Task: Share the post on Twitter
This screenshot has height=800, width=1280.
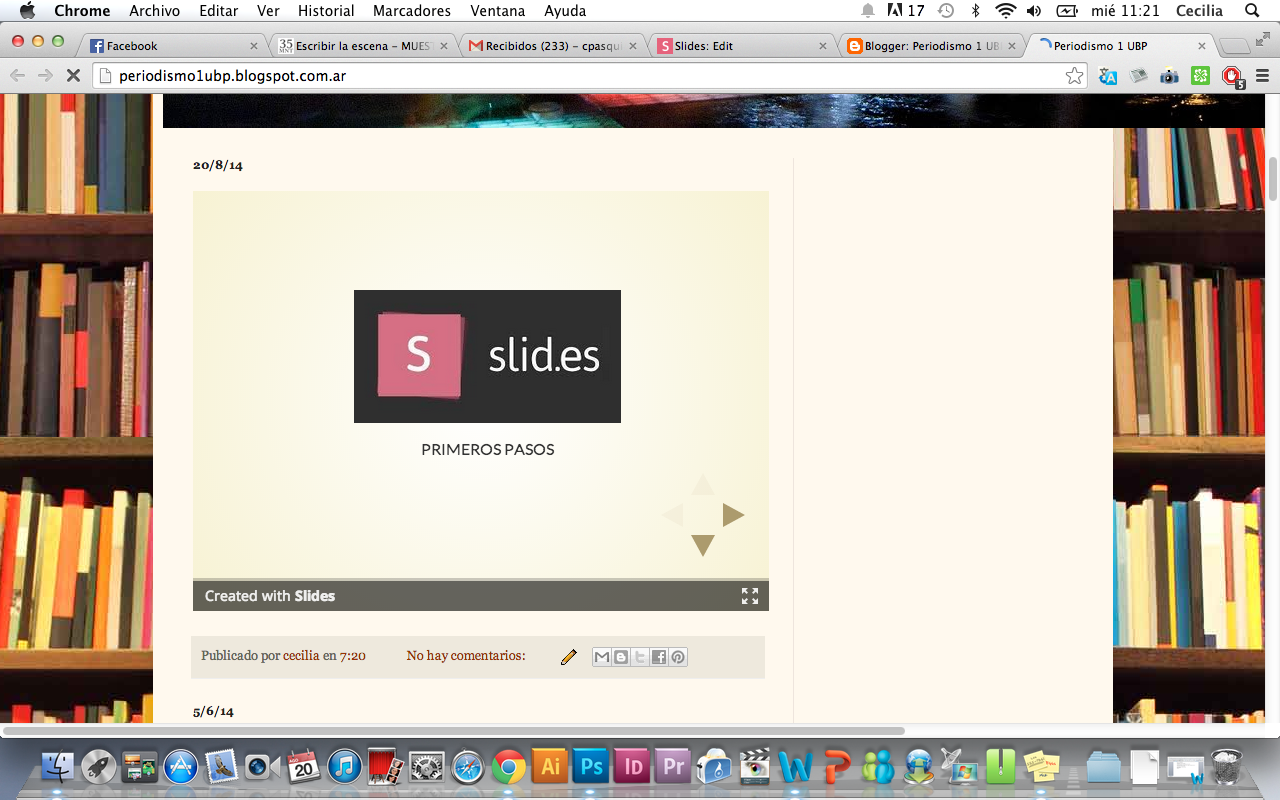Action: coord(640,657)
